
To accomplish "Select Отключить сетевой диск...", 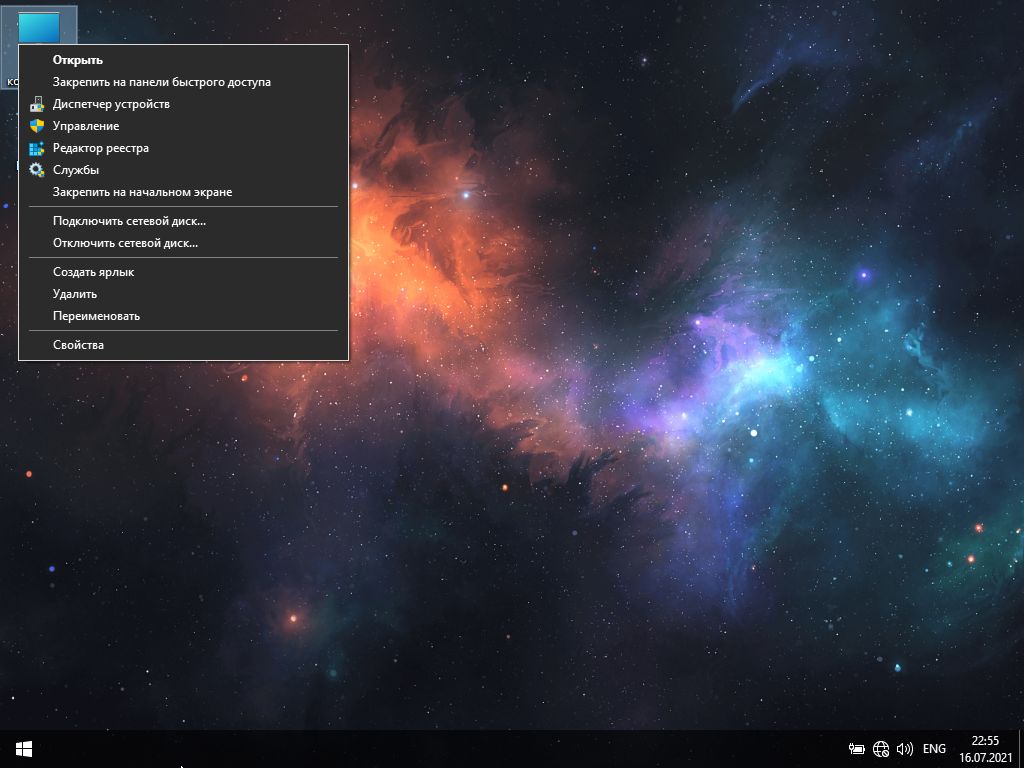I will tap(125, 243).
